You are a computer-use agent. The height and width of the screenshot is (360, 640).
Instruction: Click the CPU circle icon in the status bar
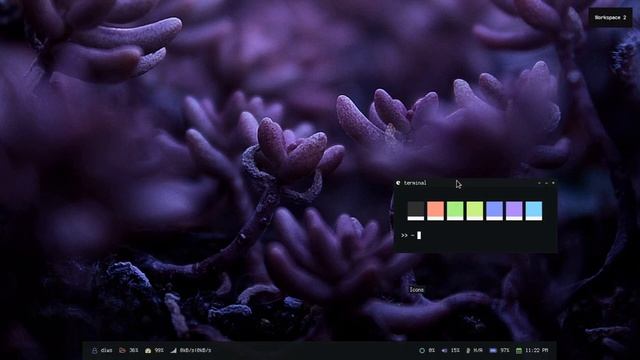pyautogui.click(x=422, y=350)
